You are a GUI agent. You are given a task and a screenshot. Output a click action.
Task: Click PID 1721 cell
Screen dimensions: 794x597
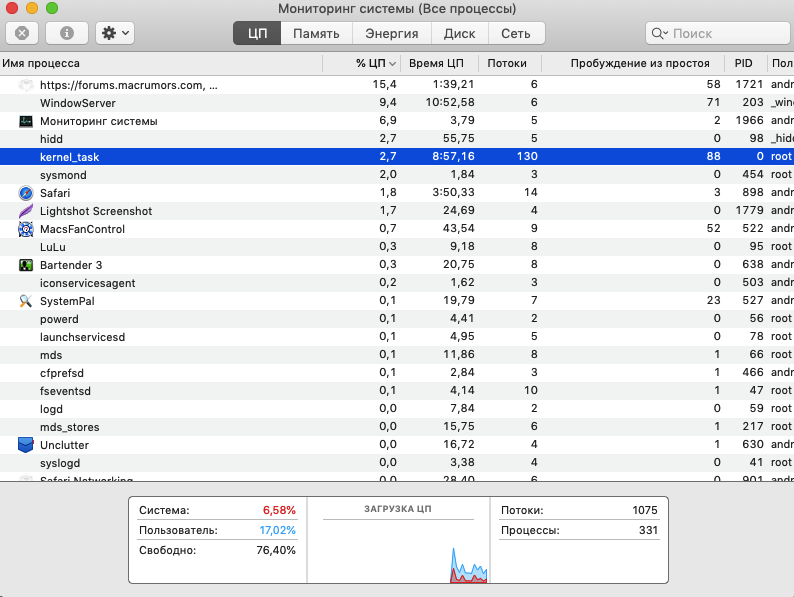[749, 84]
